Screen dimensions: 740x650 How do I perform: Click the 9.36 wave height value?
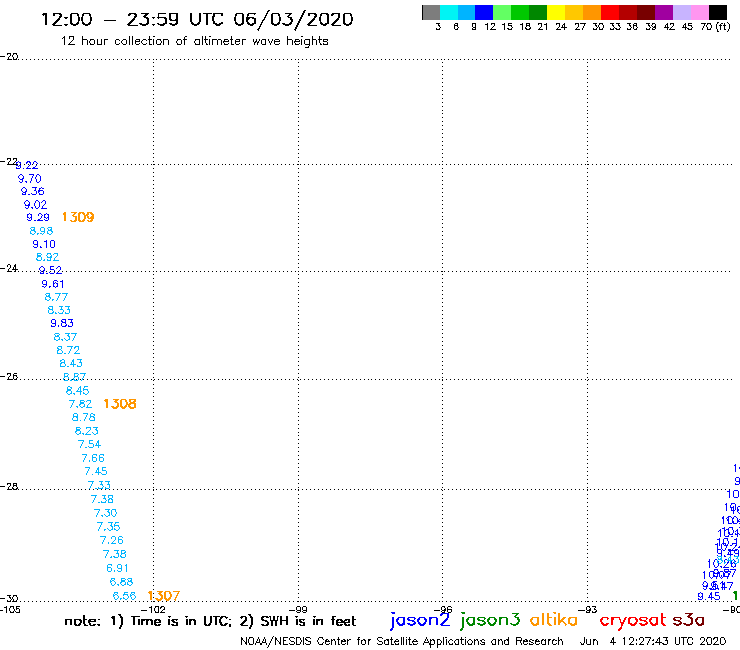coord(33,191)
